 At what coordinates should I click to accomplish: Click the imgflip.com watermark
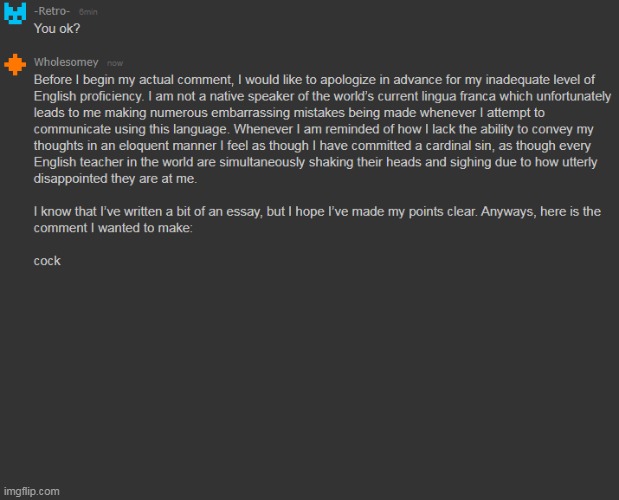31,491
